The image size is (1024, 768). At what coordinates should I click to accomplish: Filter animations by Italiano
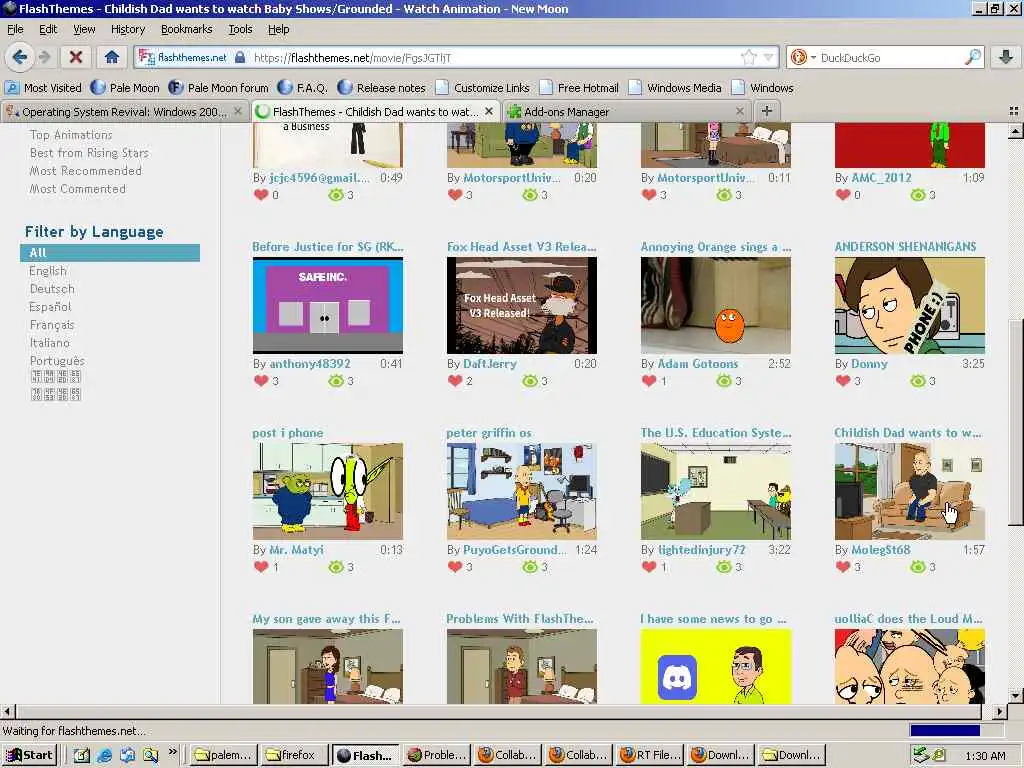coord(50,342)
